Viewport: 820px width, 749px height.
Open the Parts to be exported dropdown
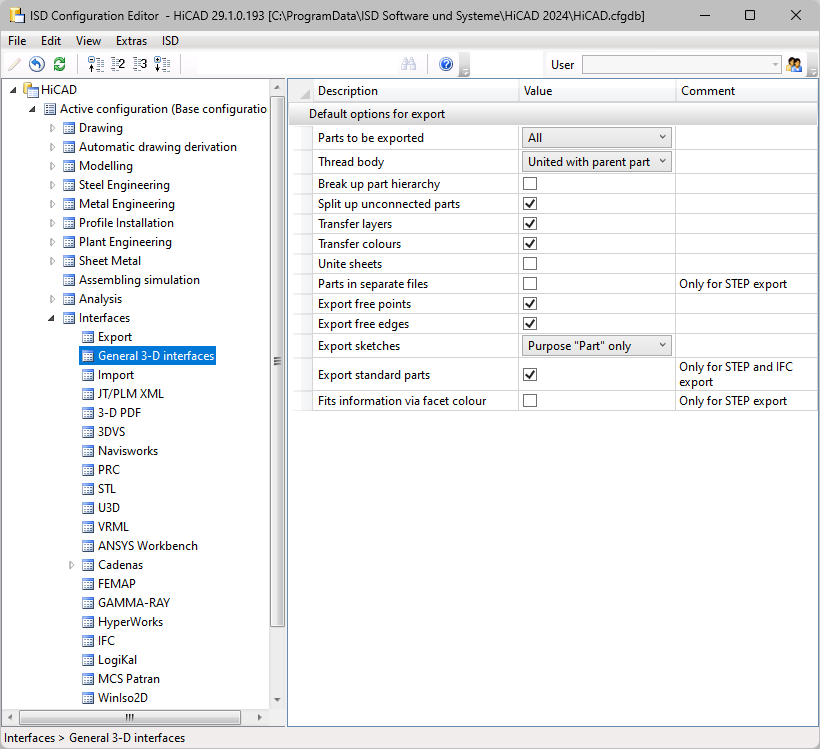click(596, 138)
